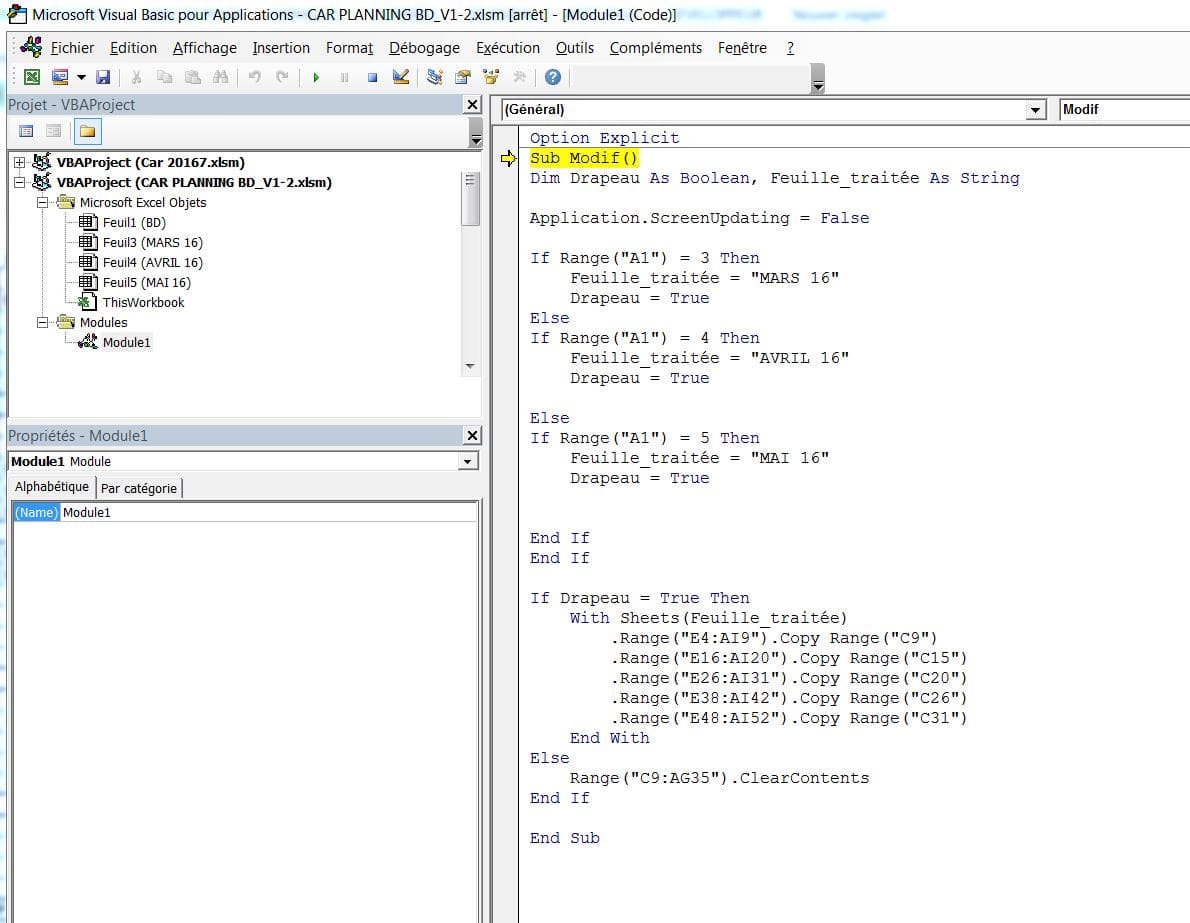Click the blue Help question mark icon

point(552,78)
